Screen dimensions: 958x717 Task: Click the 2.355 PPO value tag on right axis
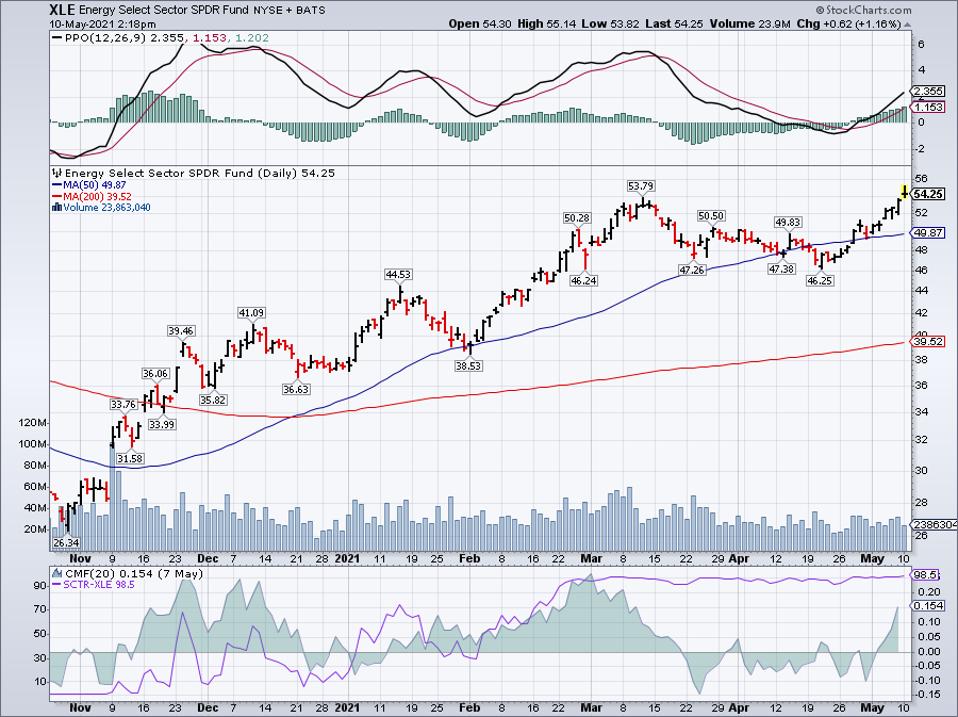(x=928, y=92)
